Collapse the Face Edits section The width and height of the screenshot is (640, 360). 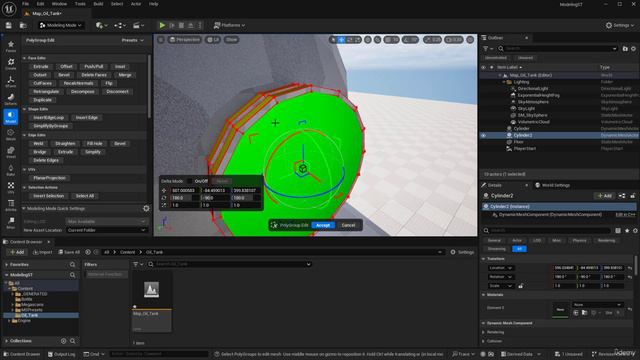tap(24, 58)
